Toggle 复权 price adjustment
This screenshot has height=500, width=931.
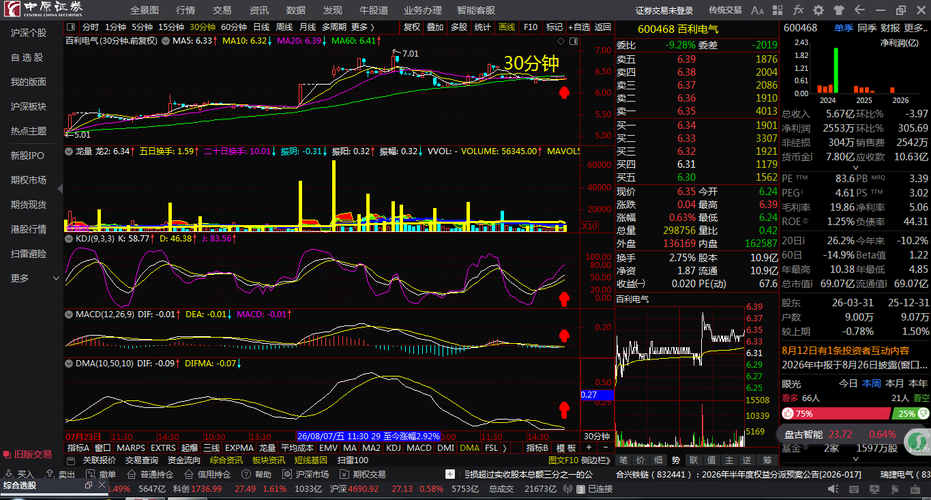pos(411,27)
